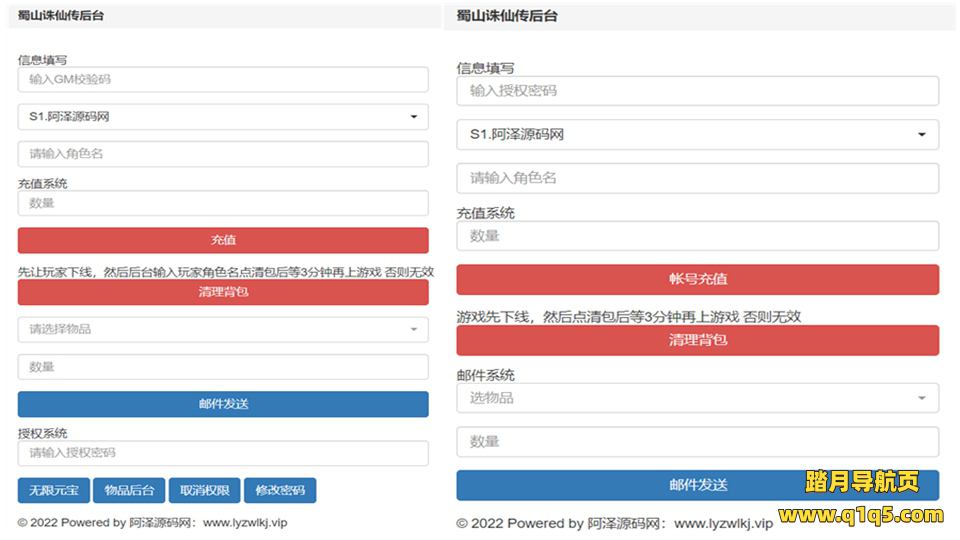
Task: Focus the 请输入授权密码 field under 授权系统
Action: tap(222, 453)
